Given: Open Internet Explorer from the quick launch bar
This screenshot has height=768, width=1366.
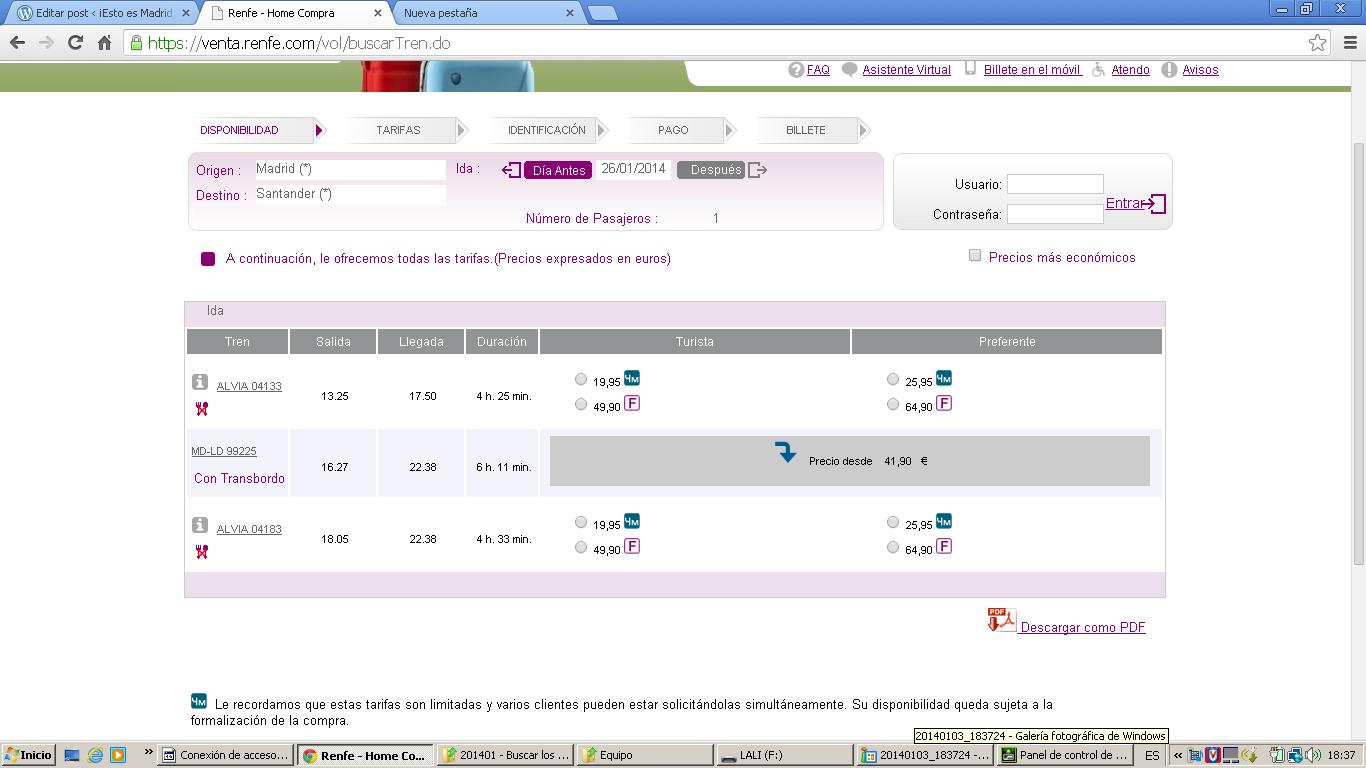Looking at the screenshot, I should 95,755.
